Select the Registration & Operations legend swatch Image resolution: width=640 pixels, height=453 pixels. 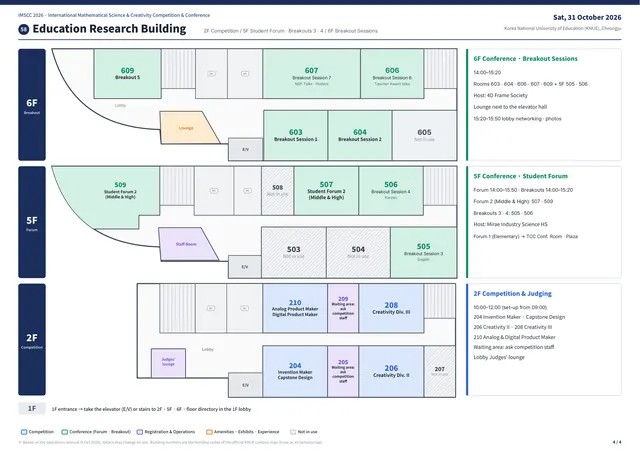coord(140,432)
